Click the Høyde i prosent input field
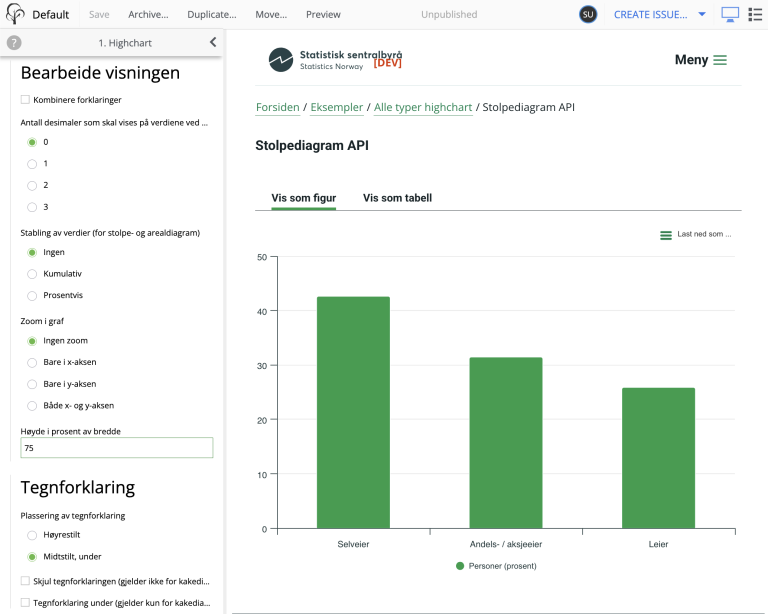 (x=117, y=448)
